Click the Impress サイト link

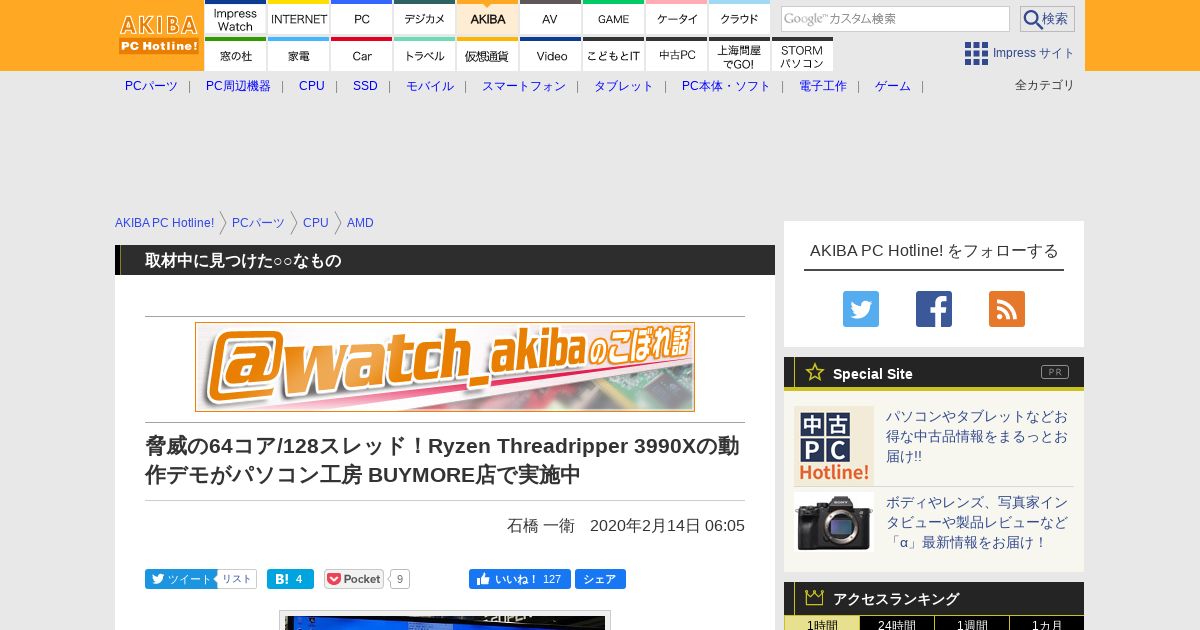pyautogui.click(x=1034, y=53)
